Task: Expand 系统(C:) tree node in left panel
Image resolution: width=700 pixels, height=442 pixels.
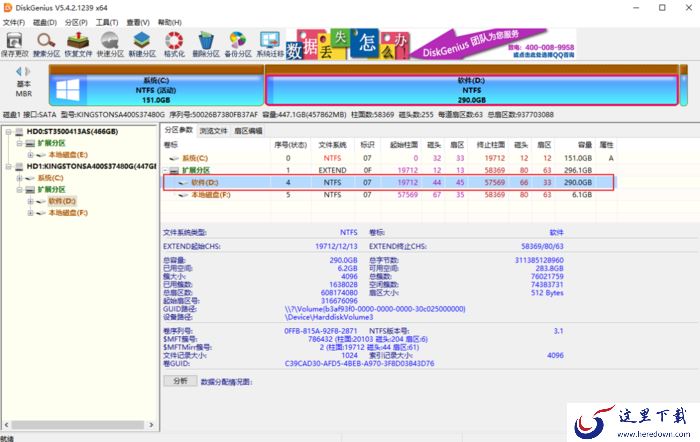Action: tap(19, 178)
